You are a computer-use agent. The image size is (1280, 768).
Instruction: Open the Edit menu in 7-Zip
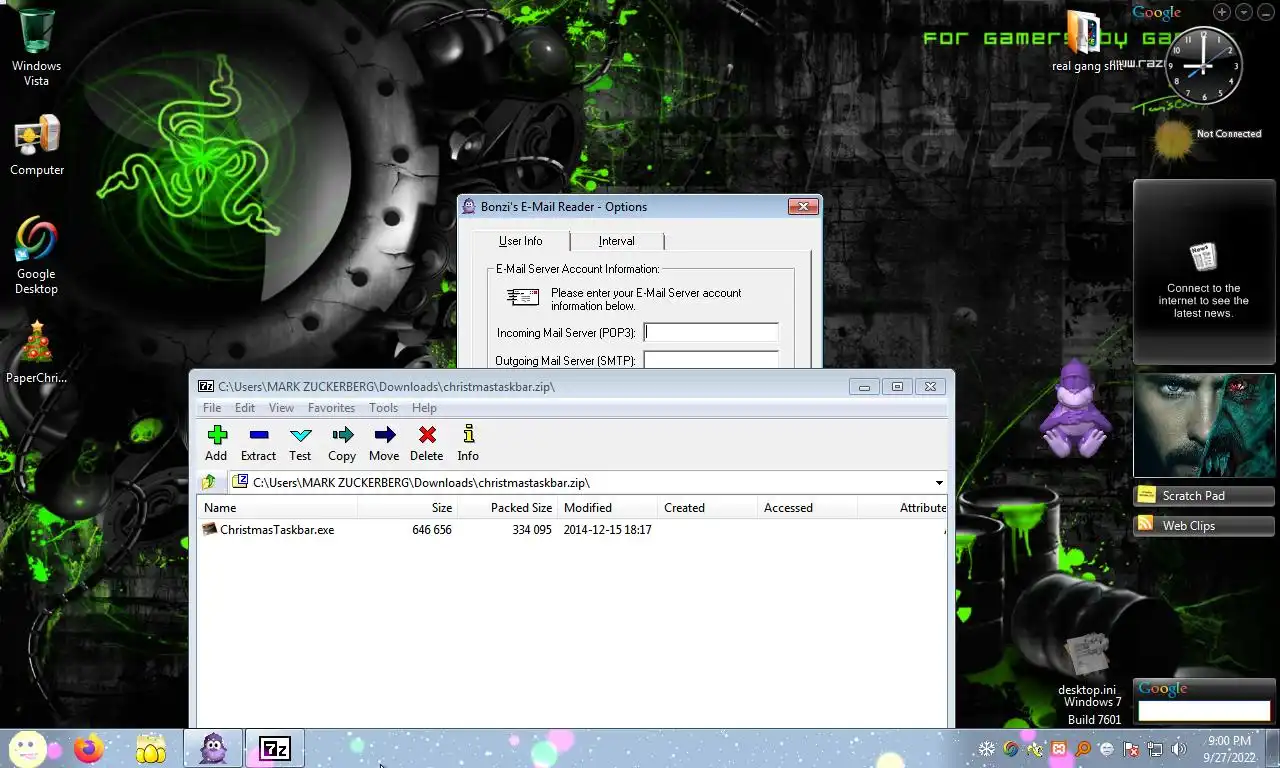click(x=245, y=408)
